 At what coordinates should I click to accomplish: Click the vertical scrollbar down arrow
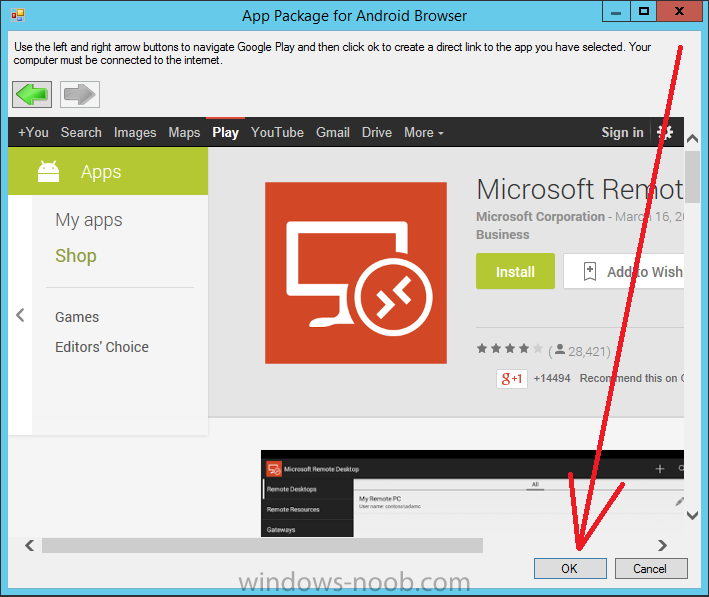692,515
